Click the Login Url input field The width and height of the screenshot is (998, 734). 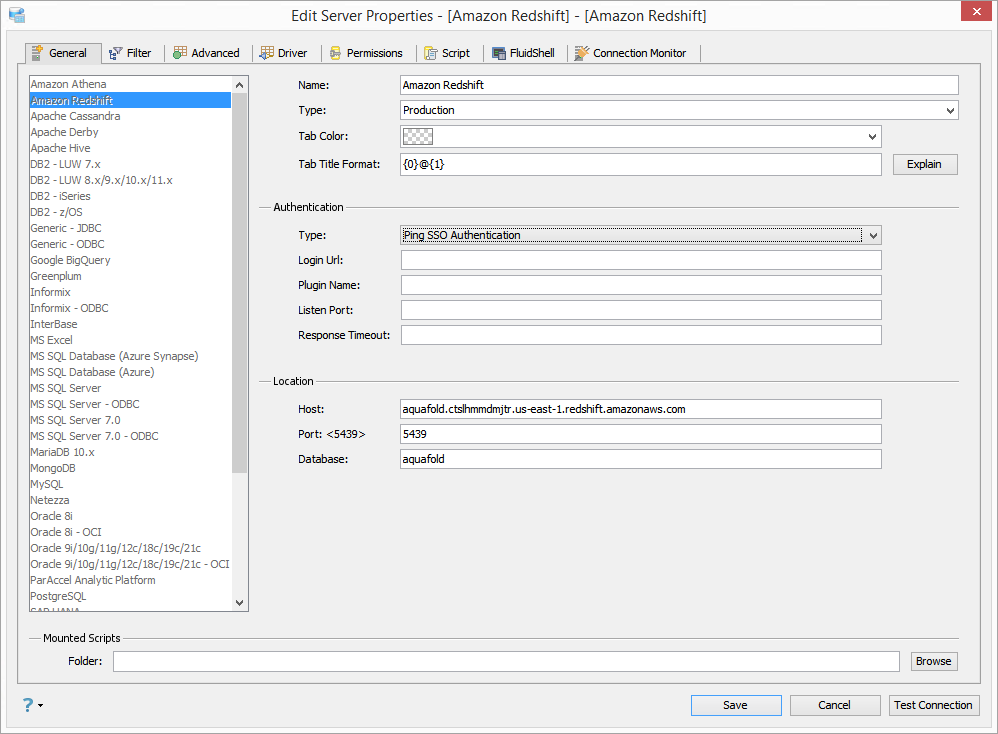640,260
